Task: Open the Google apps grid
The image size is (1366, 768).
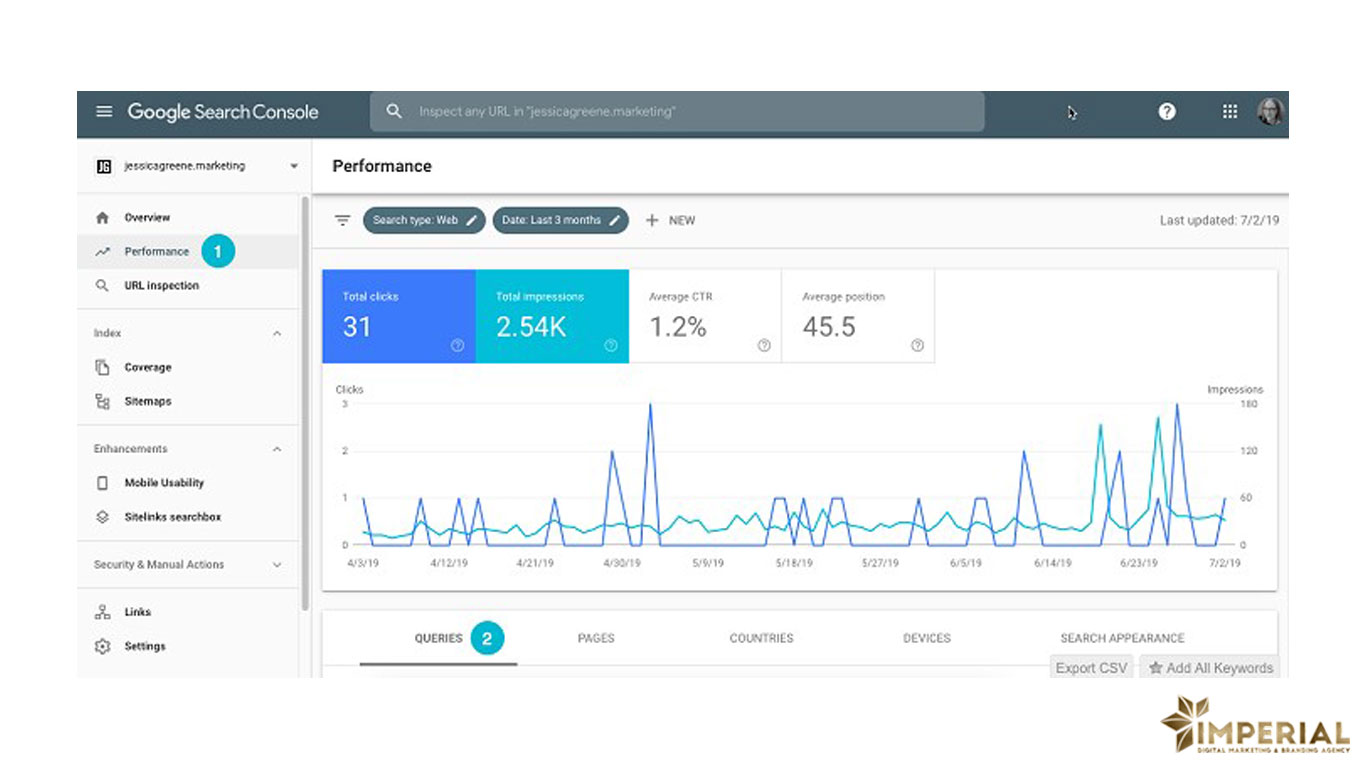Action: [x=1230, y=112]
